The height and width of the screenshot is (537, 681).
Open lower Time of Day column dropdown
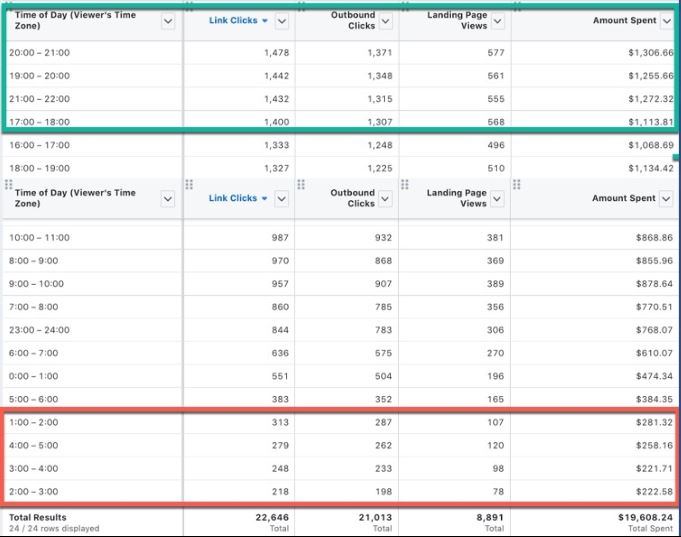coord(168,199)
